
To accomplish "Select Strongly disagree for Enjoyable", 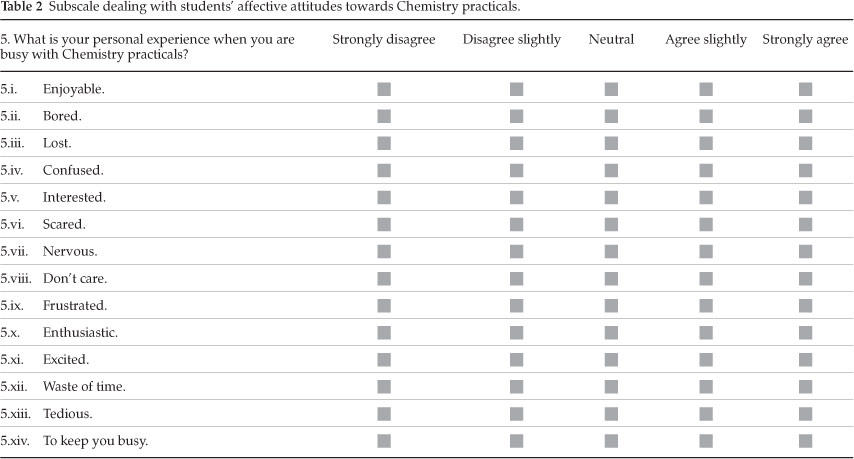I will click(x=384, y=89).
